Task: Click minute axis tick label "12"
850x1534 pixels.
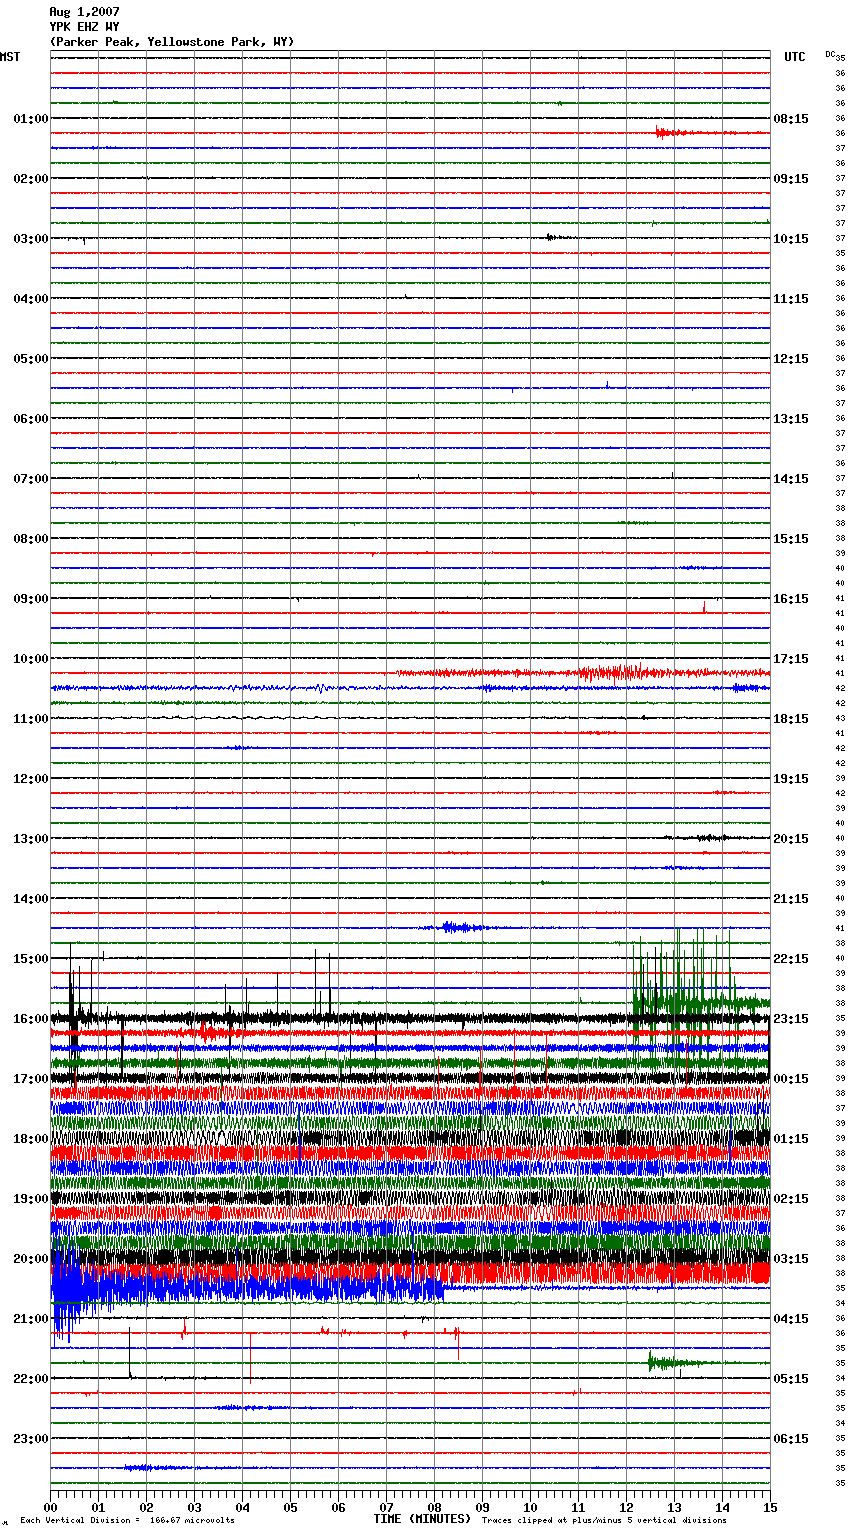Action: 626,1507
